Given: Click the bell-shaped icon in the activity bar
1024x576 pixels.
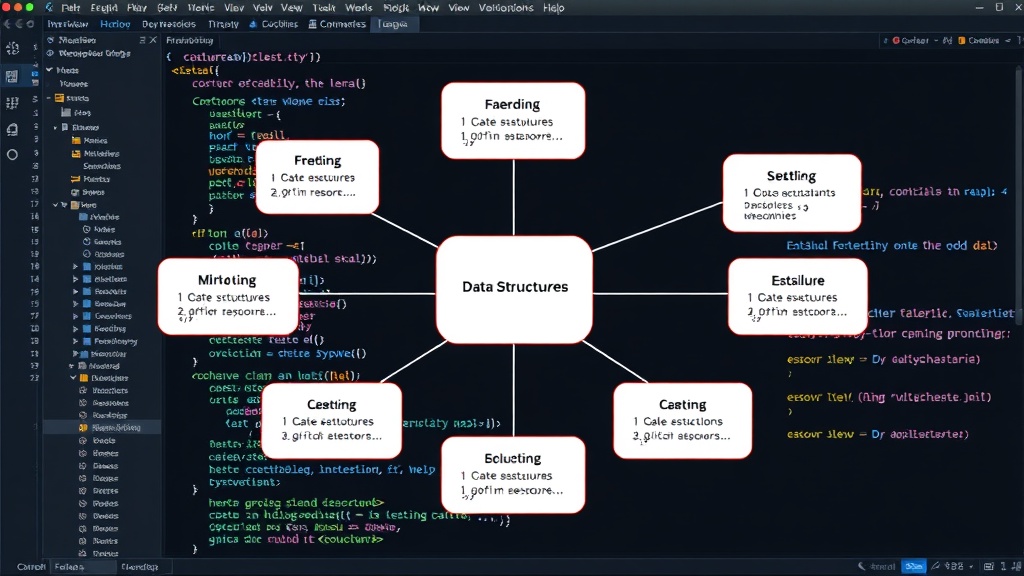Looking at the screenshot, I should 12,129.
